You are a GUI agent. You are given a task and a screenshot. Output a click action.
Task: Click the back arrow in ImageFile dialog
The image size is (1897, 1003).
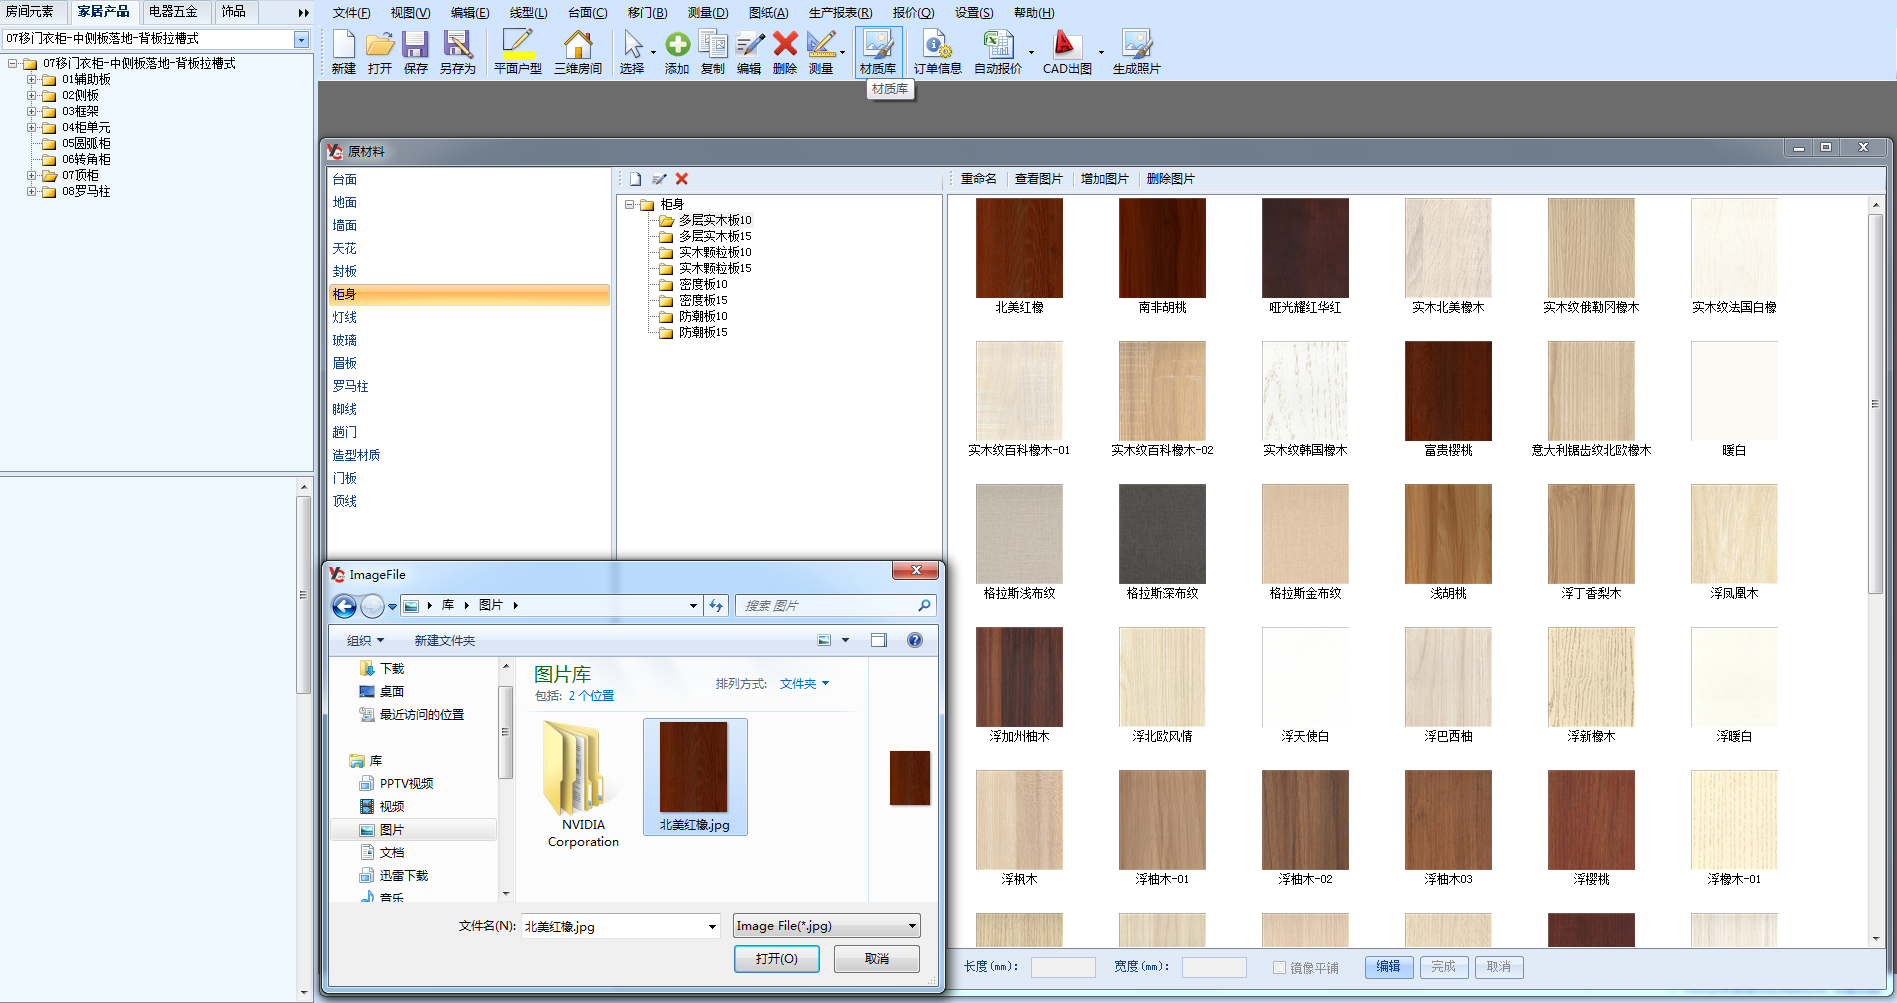tap(344, 606)
